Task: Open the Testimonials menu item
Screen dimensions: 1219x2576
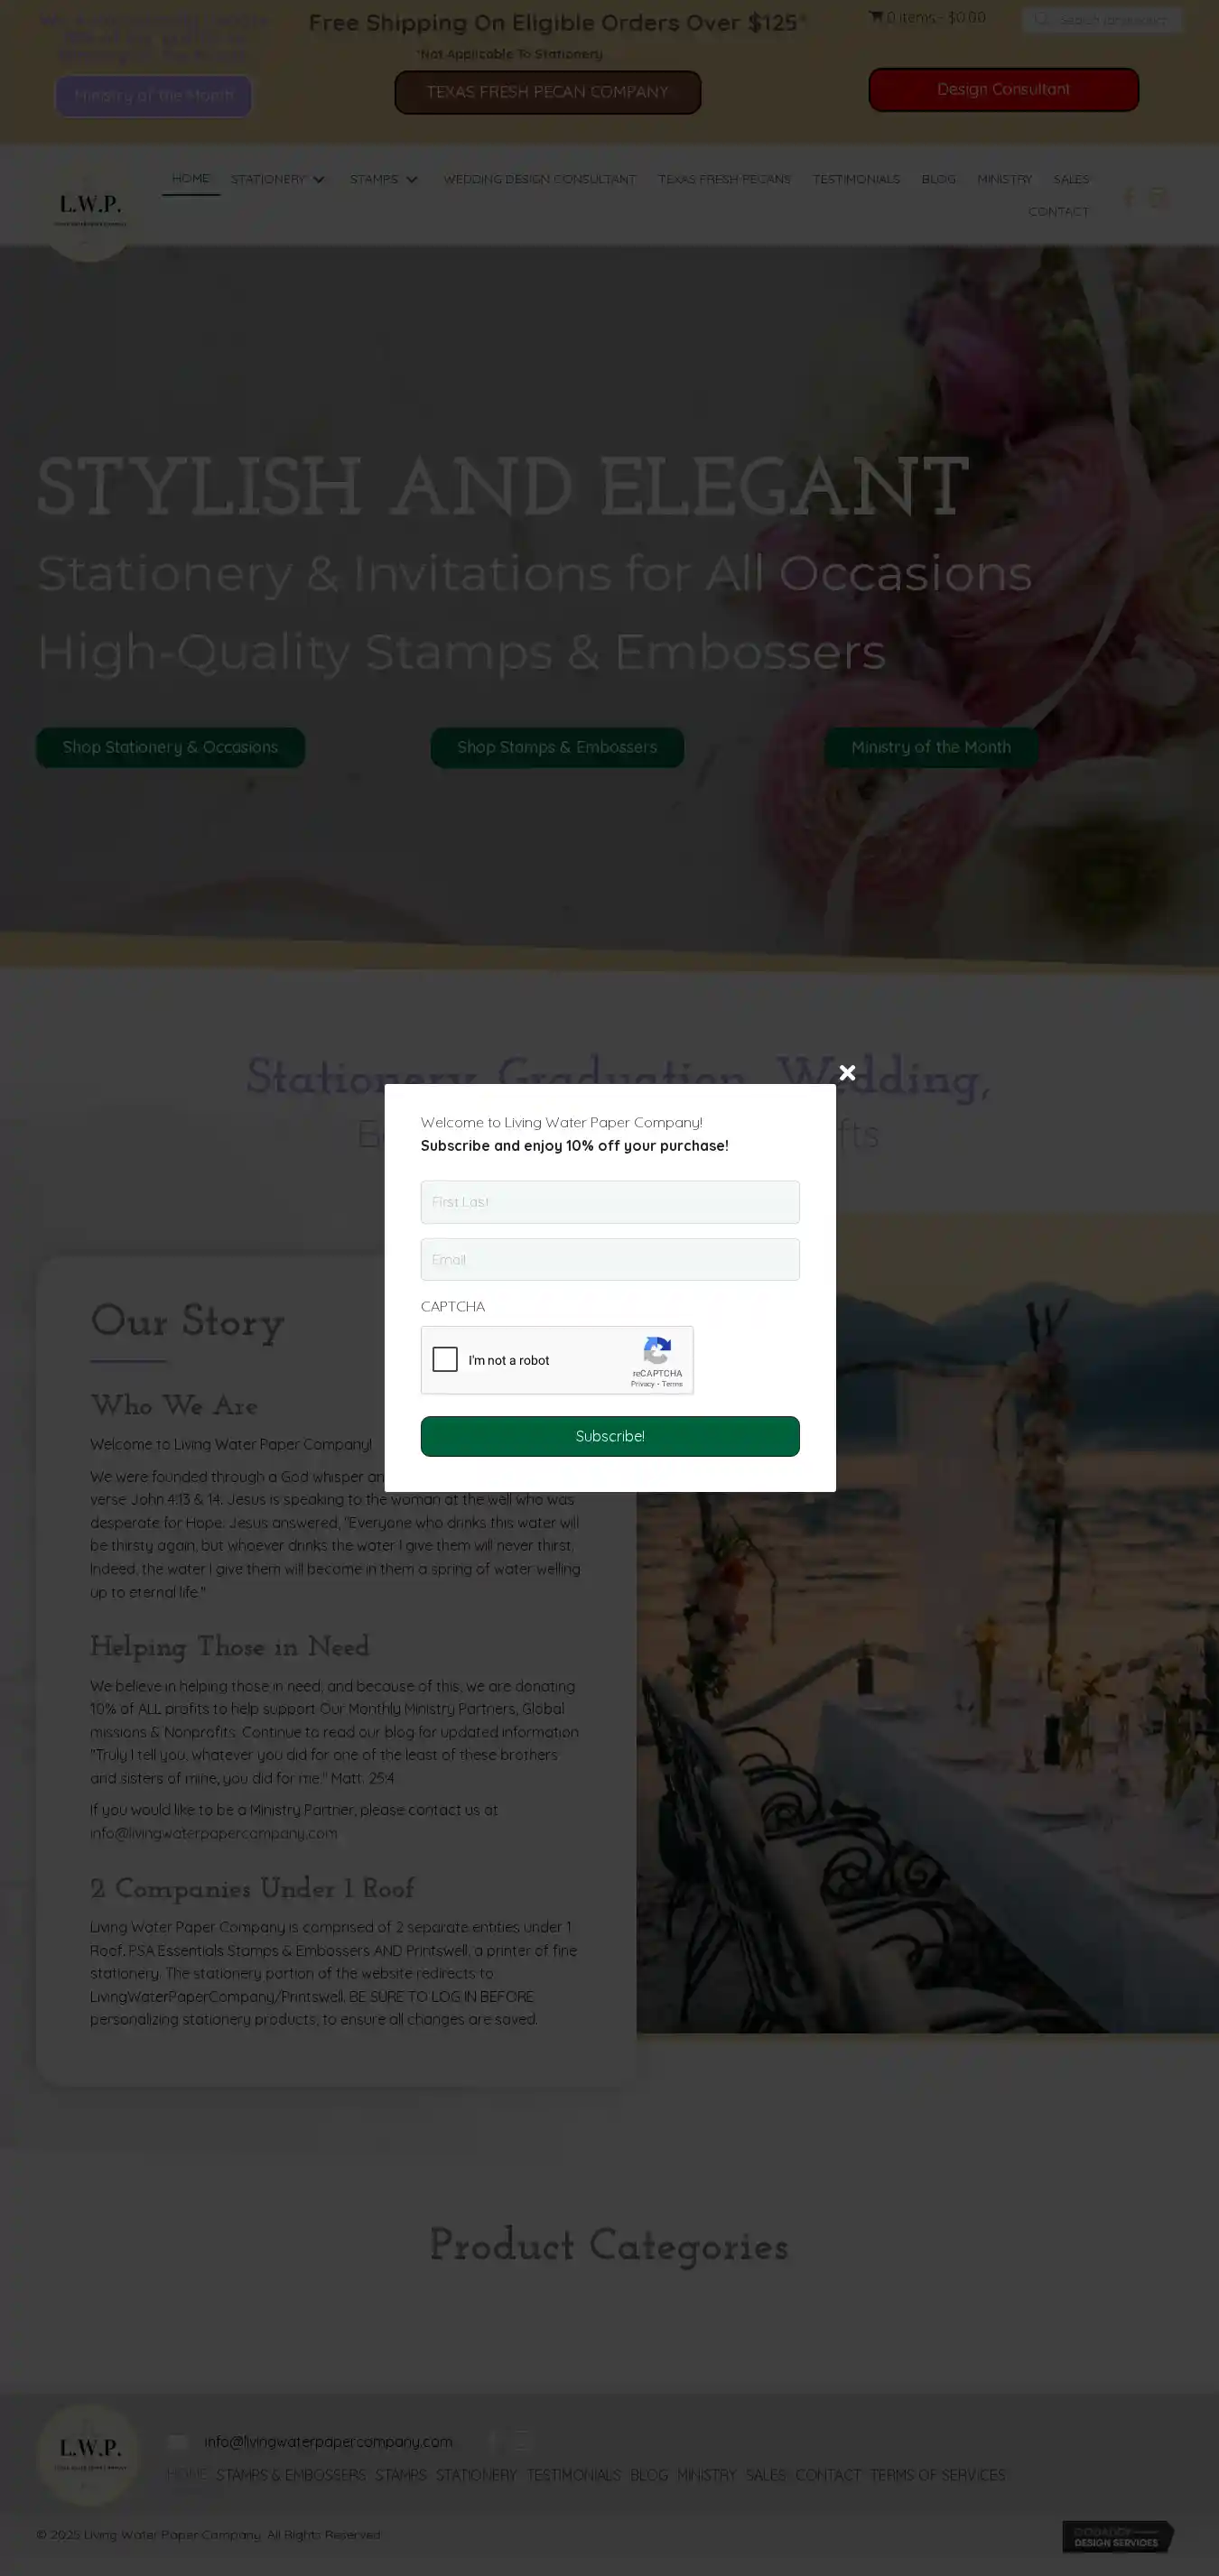Action: pyautogui.click(x=856, y=179)
